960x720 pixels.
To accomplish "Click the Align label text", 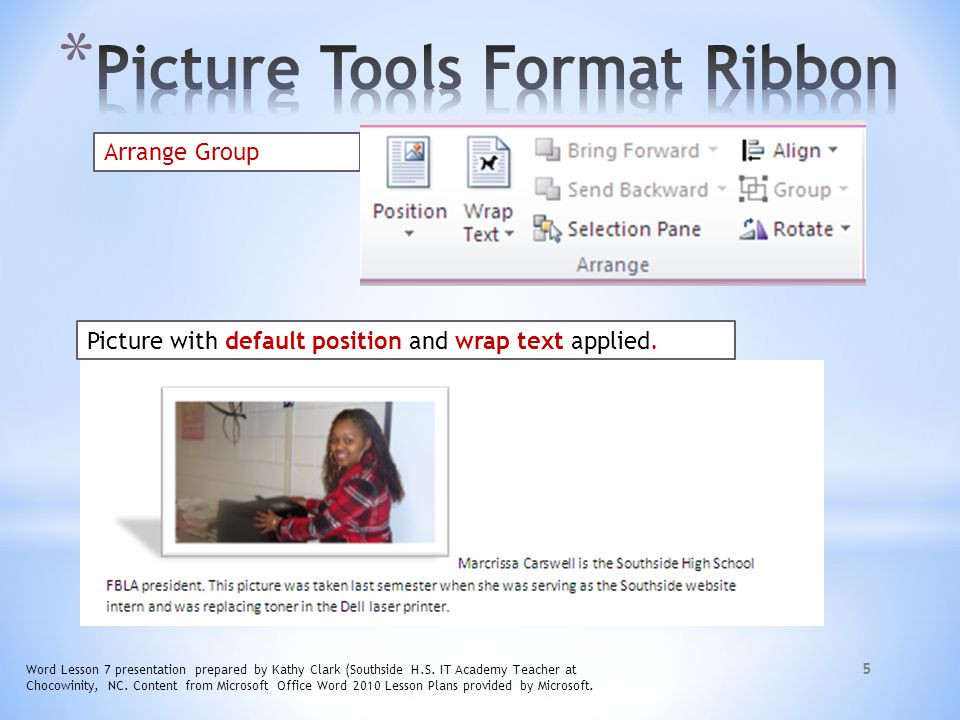I will (x=796, y=150).
